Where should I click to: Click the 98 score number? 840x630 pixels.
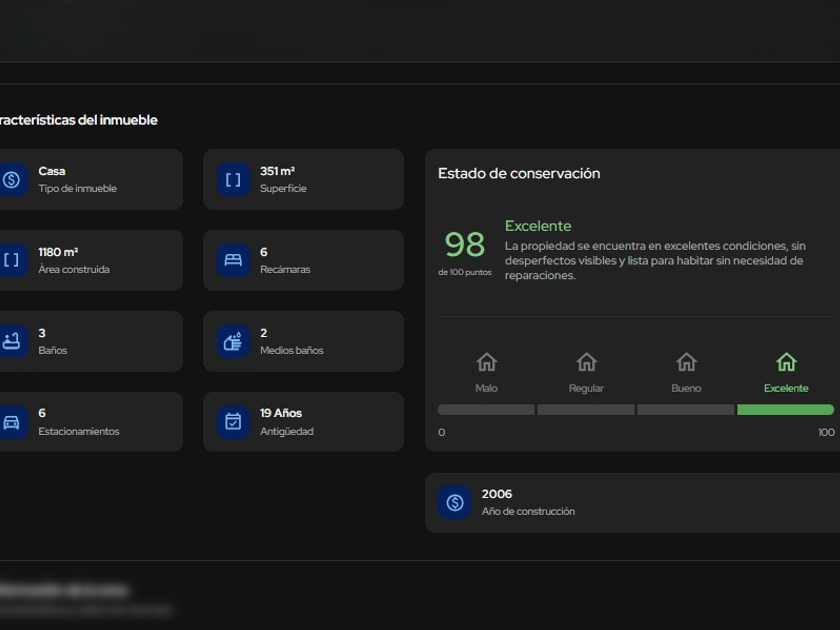(464, 244)
